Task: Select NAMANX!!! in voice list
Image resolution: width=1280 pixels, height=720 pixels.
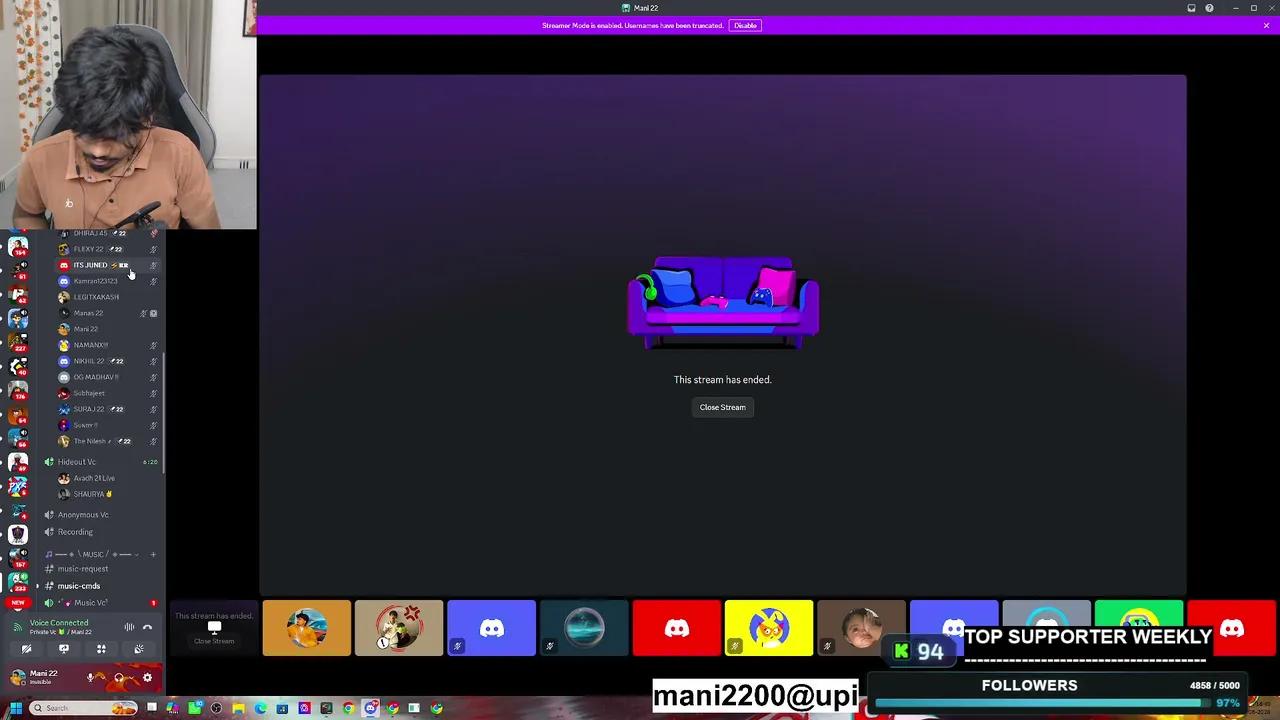Action: coord(106,345)
